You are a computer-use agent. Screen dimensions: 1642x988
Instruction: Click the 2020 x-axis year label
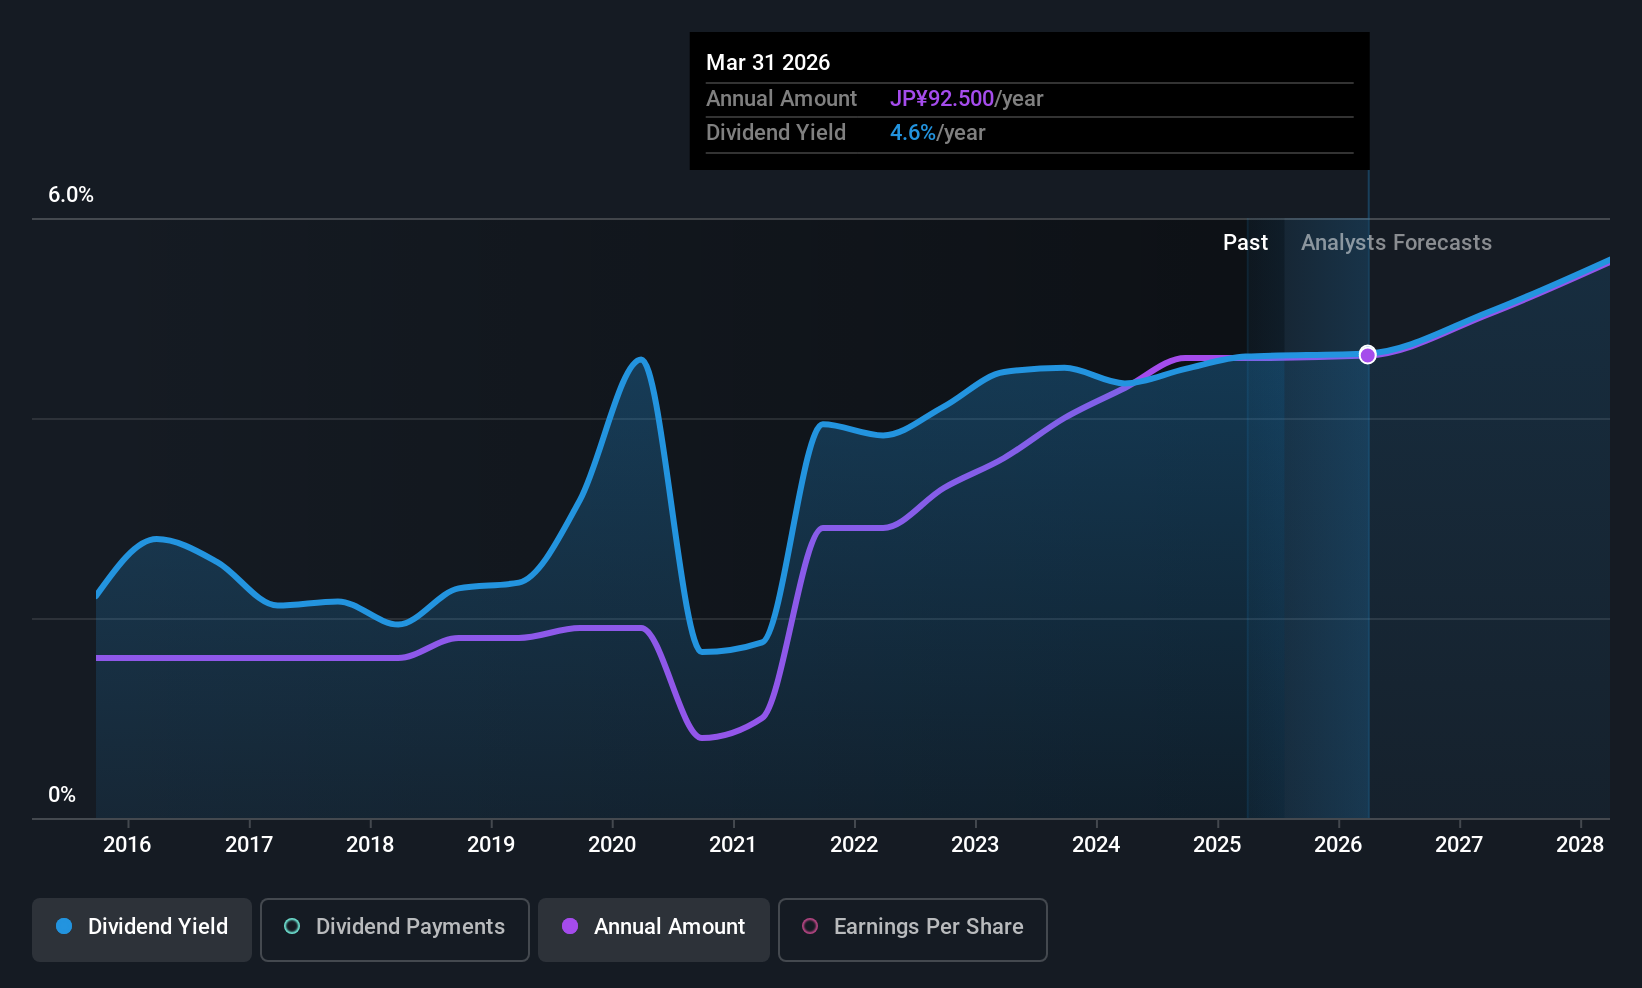(x=612, y=845)
